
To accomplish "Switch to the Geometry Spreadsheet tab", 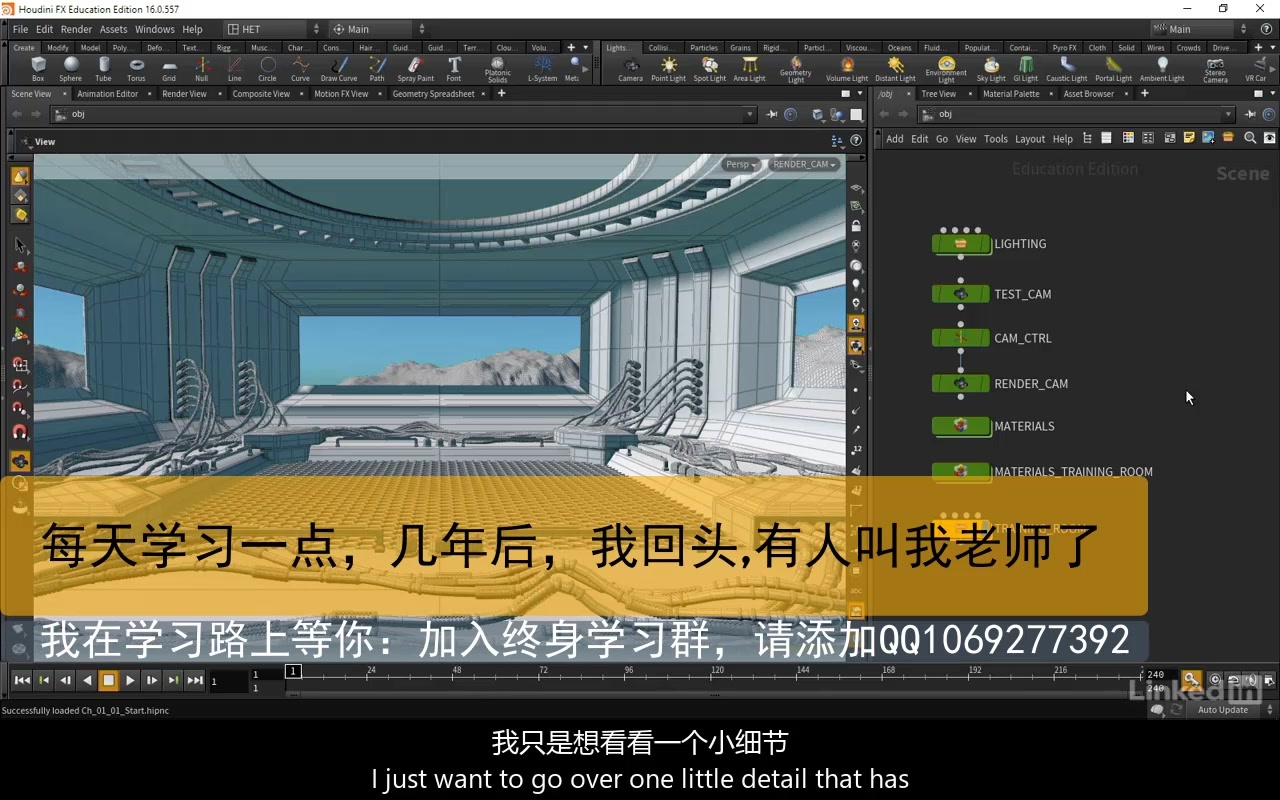I will coord(433,94).
